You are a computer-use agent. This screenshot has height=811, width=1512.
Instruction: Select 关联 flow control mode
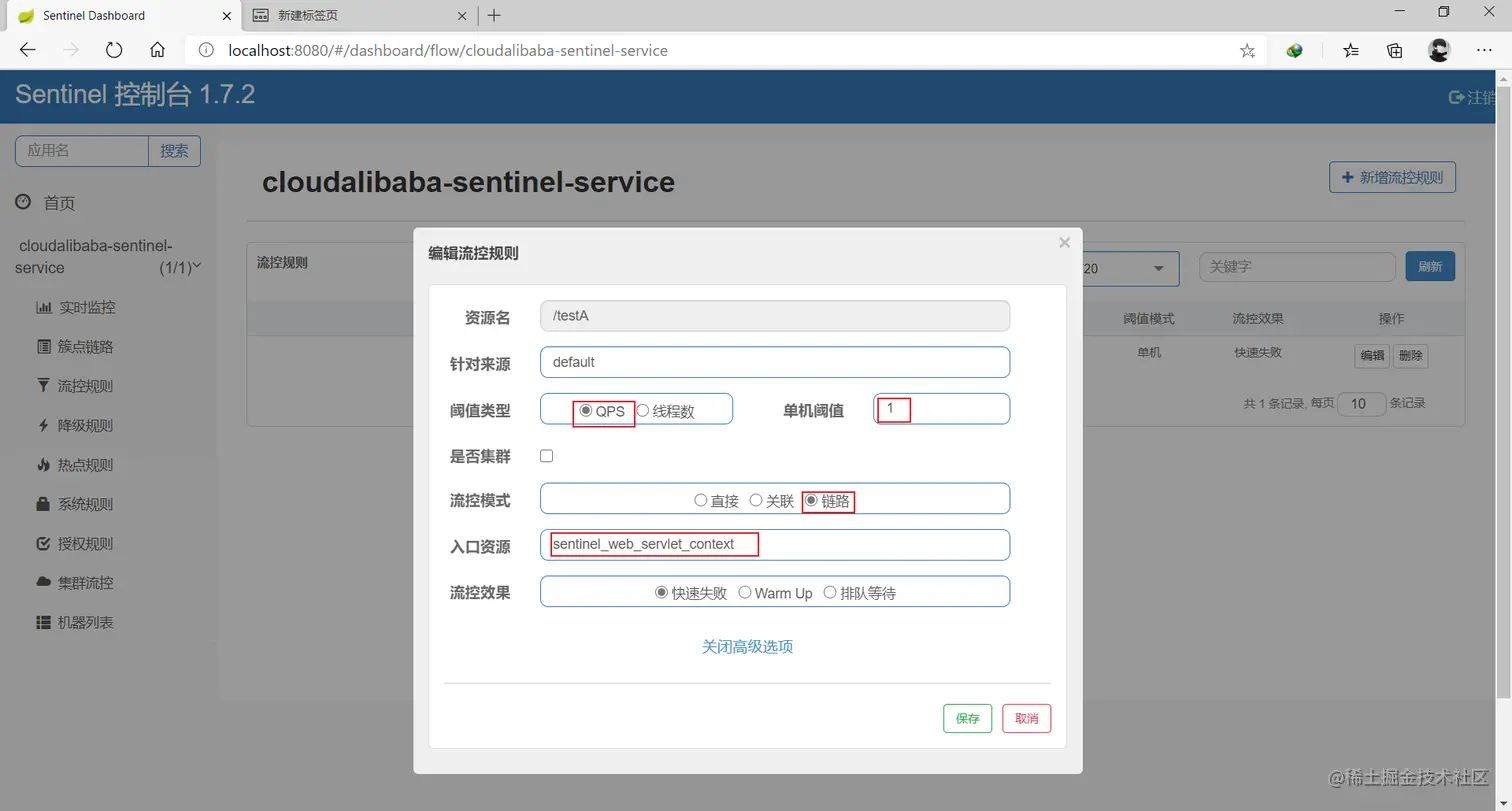pos(756,500)
